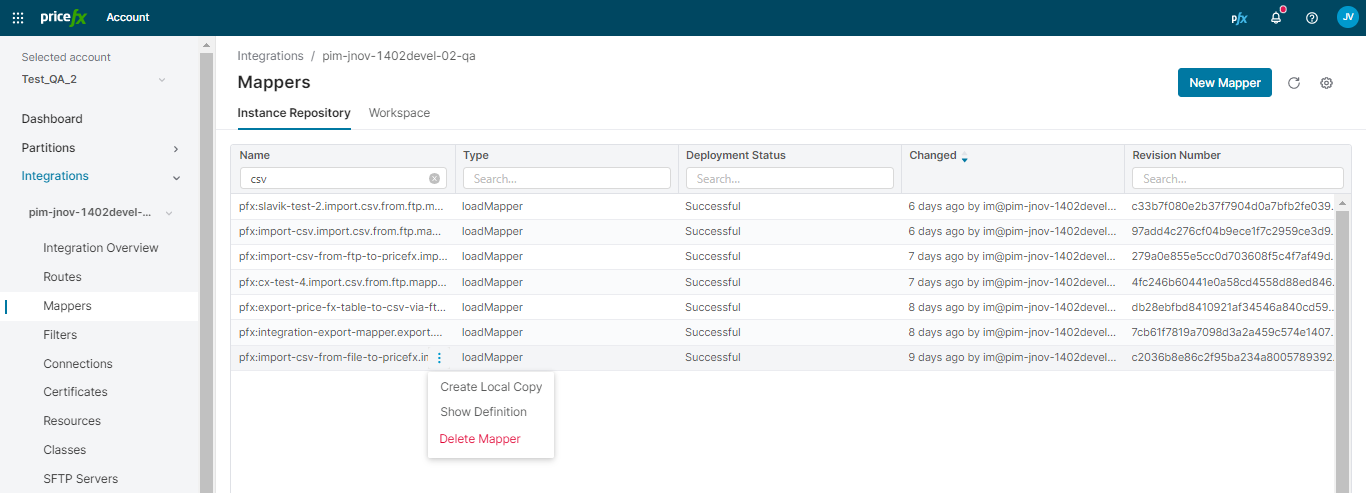Open the help question mark icon
This screenshot has width=1366, height=493.
(1312, 18)
